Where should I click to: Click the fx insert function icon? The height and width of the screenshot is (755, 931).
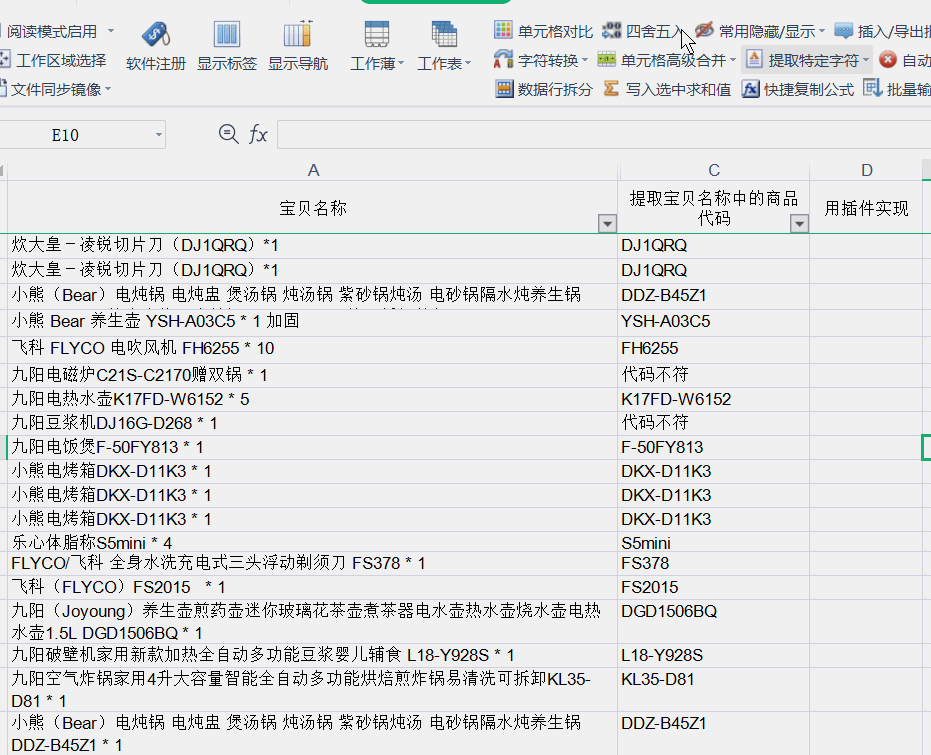tap(258, 135)
